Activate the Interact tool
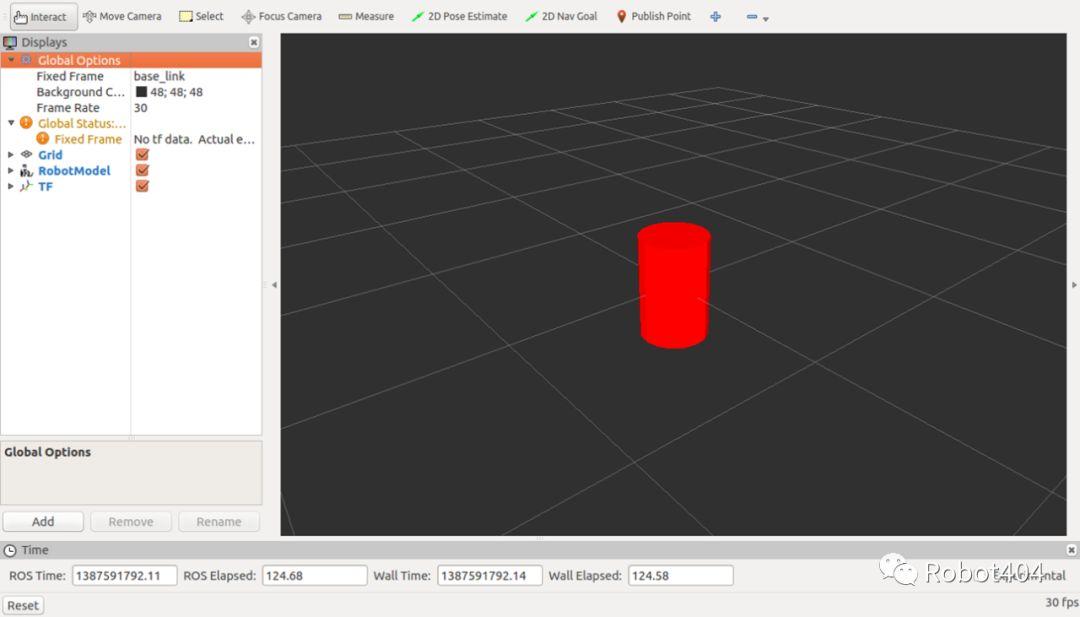1080x617 pixels. pyautogui.click(x=43, y=17)
